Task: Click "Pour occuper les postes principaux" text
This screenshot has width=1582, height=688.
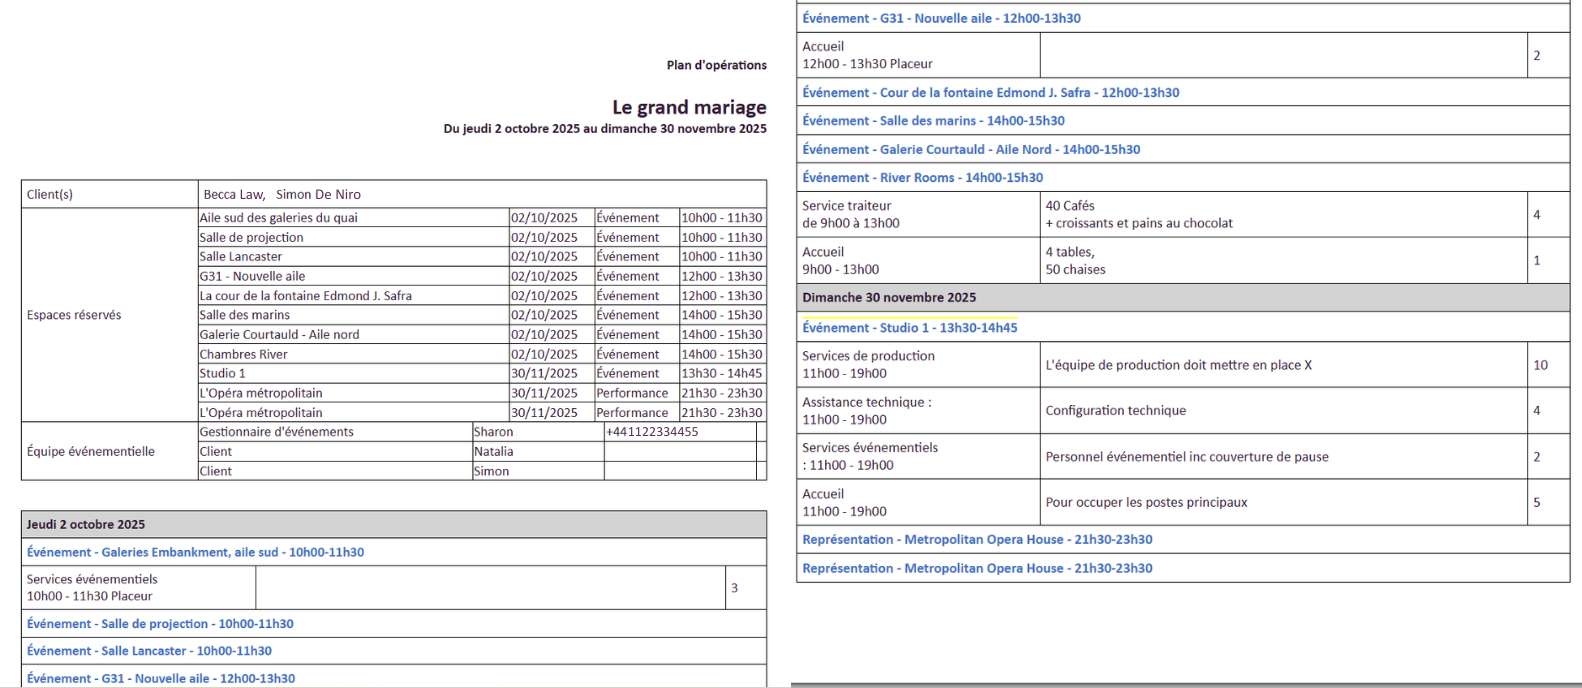Action: click(x=1146, y=503)
